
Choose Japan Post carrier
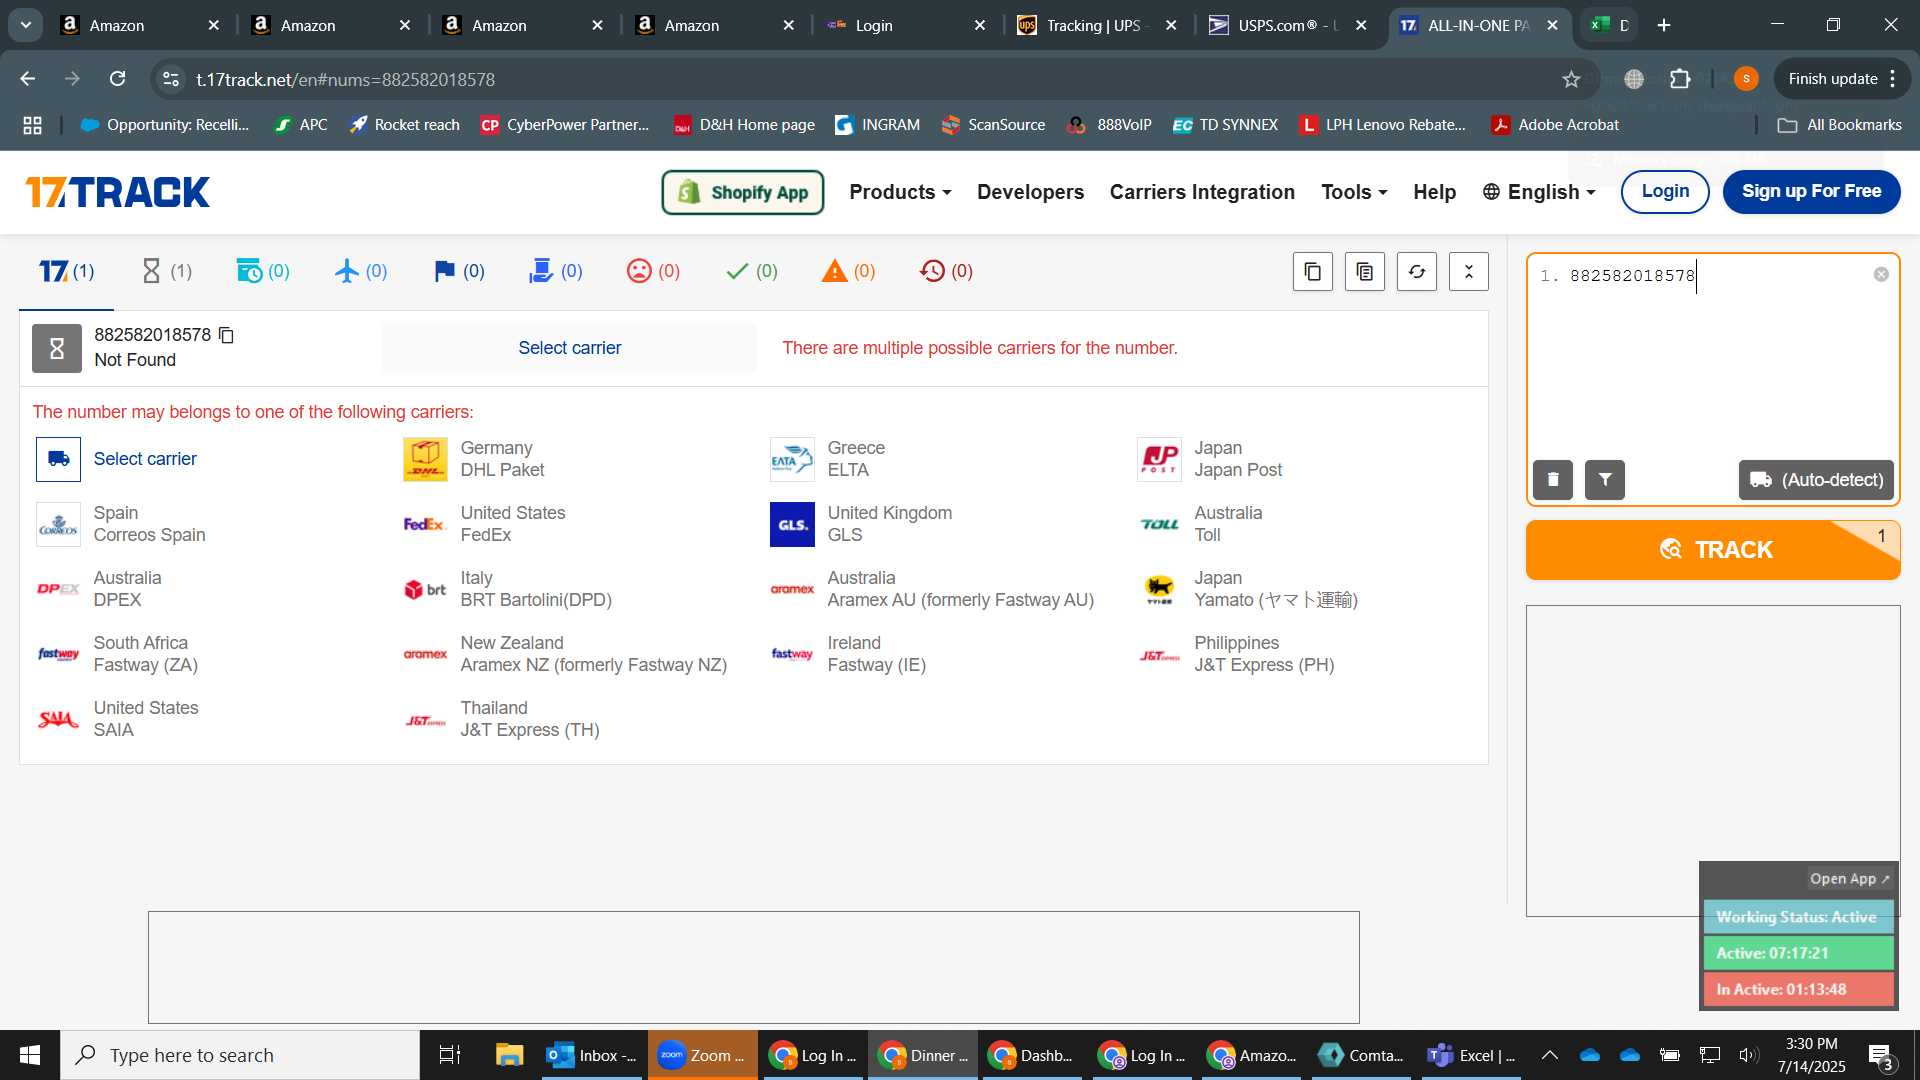[x=1210, y=459]
